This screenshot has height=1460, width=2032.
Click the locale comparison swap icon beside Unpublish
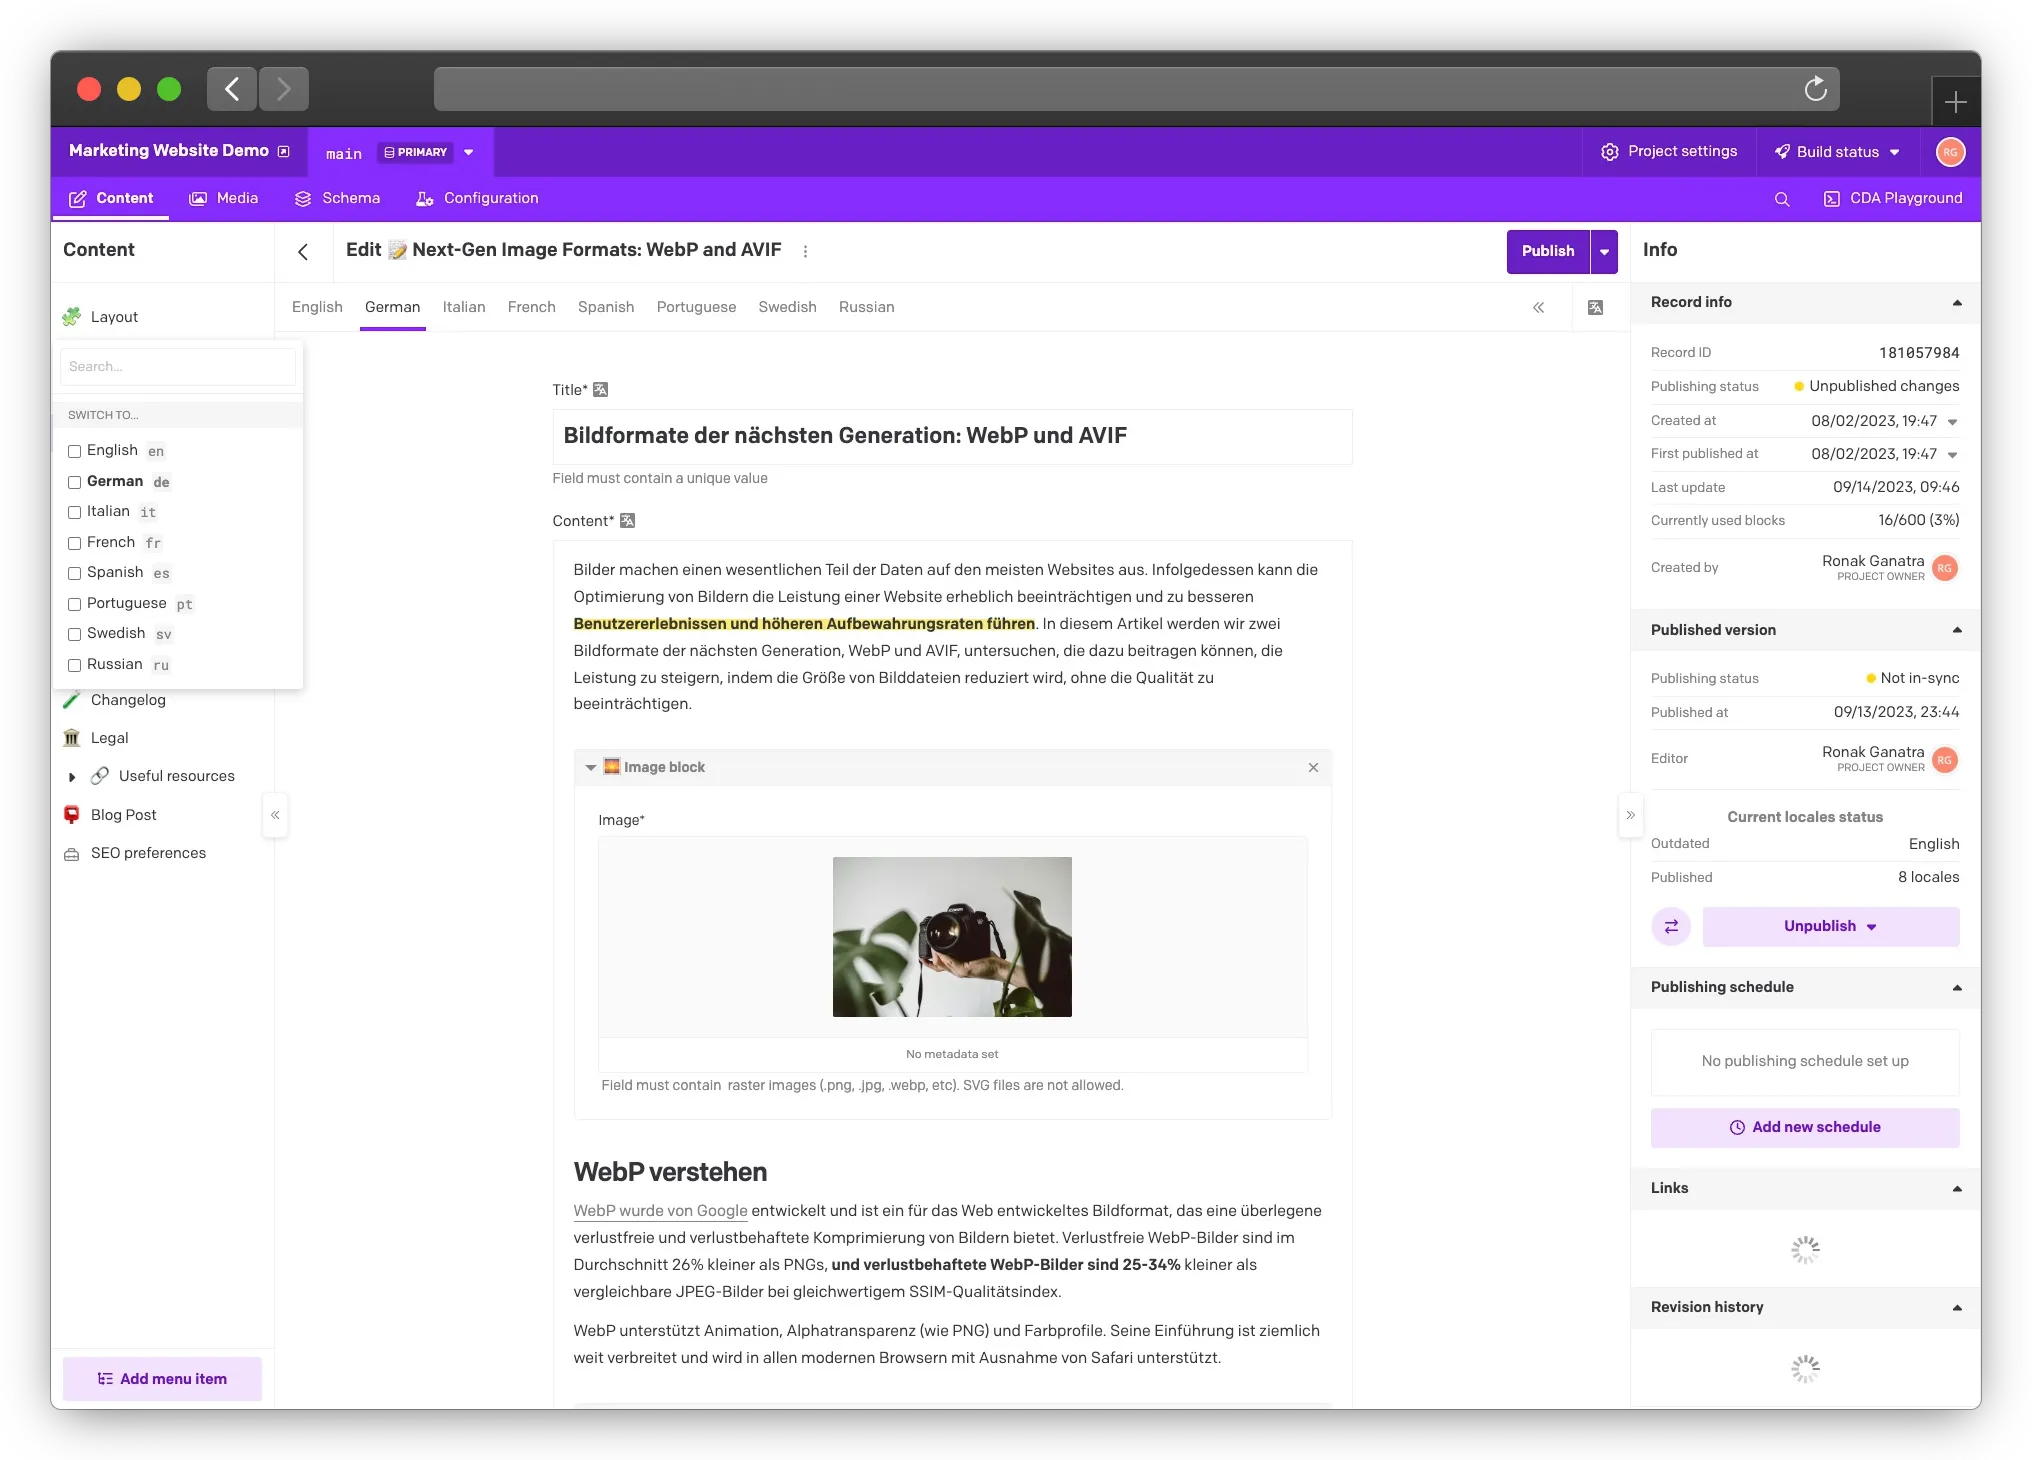[x=1670, y=926]
